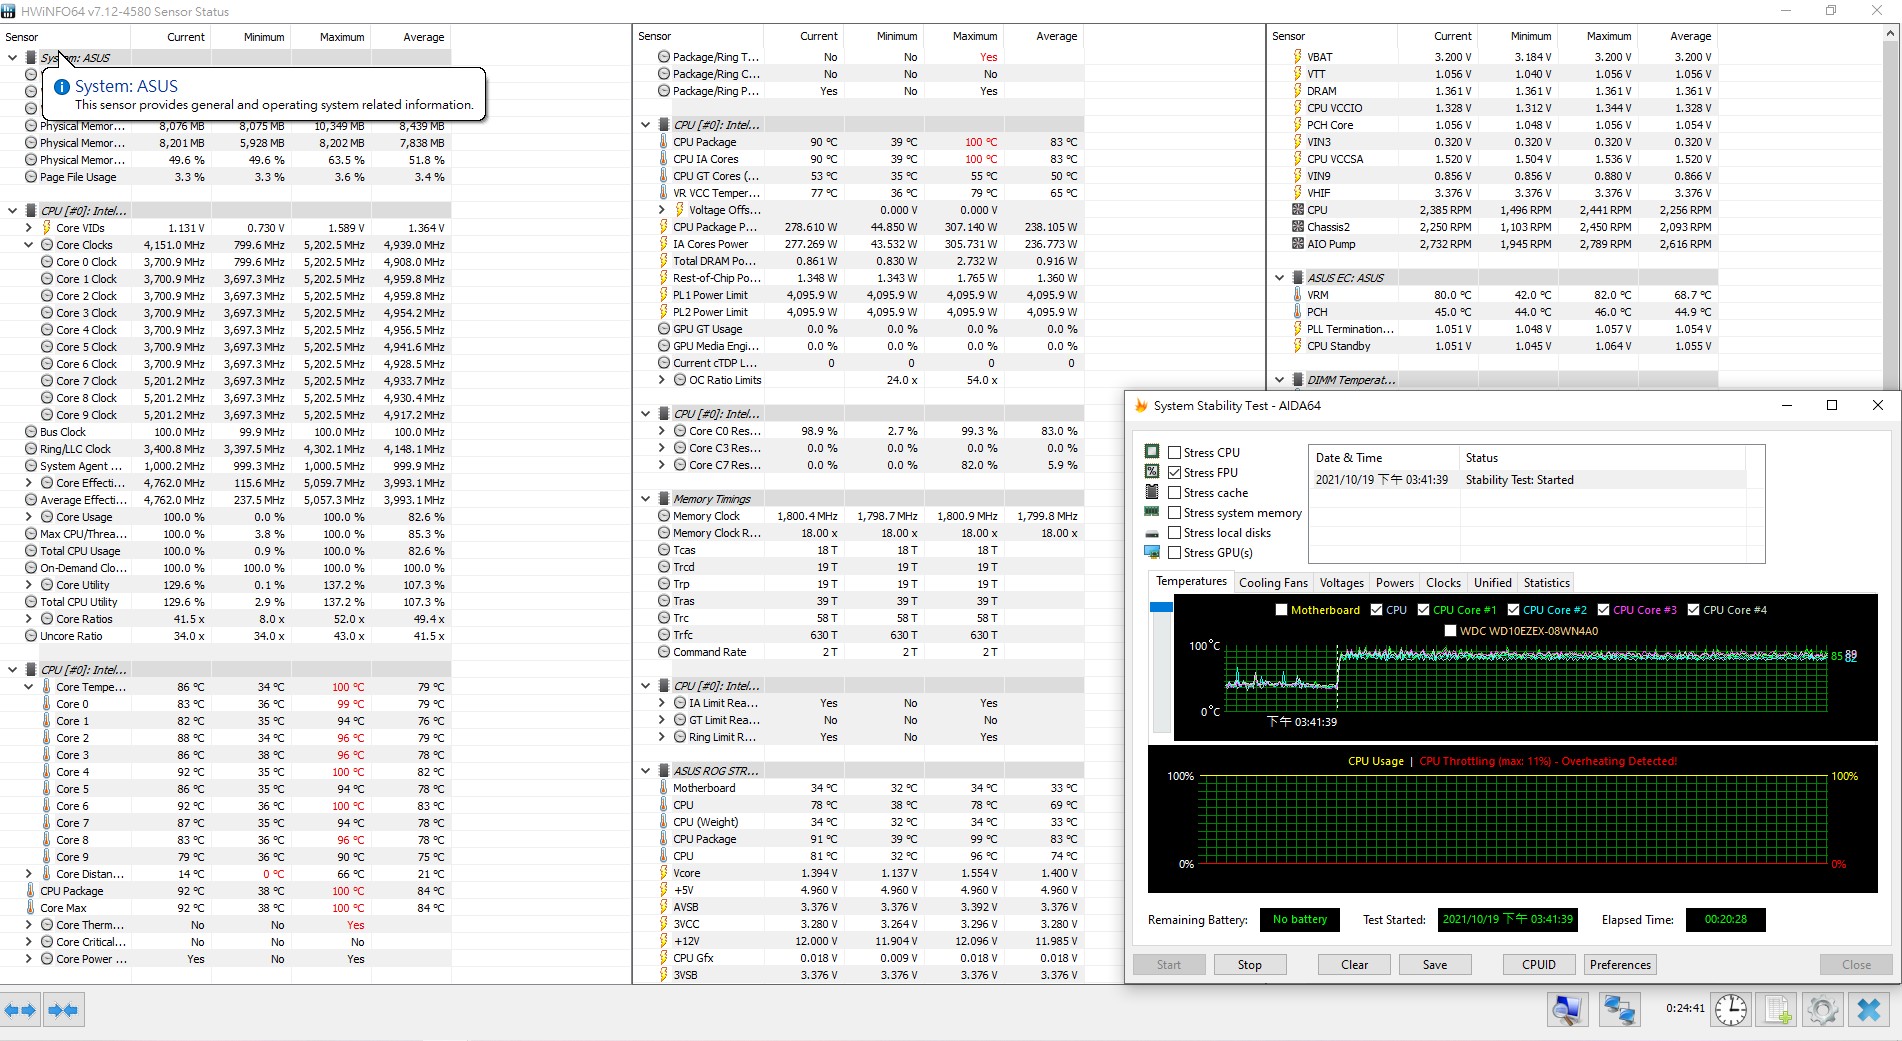Collapse the ASUS EC: ASUS group
This screenshot has height=1041, width=1902.
click(x=1279, y=278)
